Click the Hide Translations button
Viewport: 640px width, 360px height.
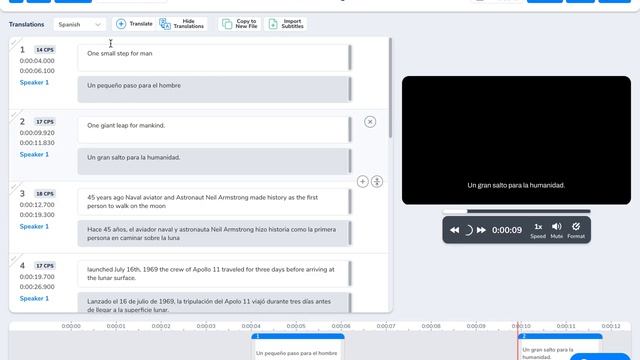point(182,24)
